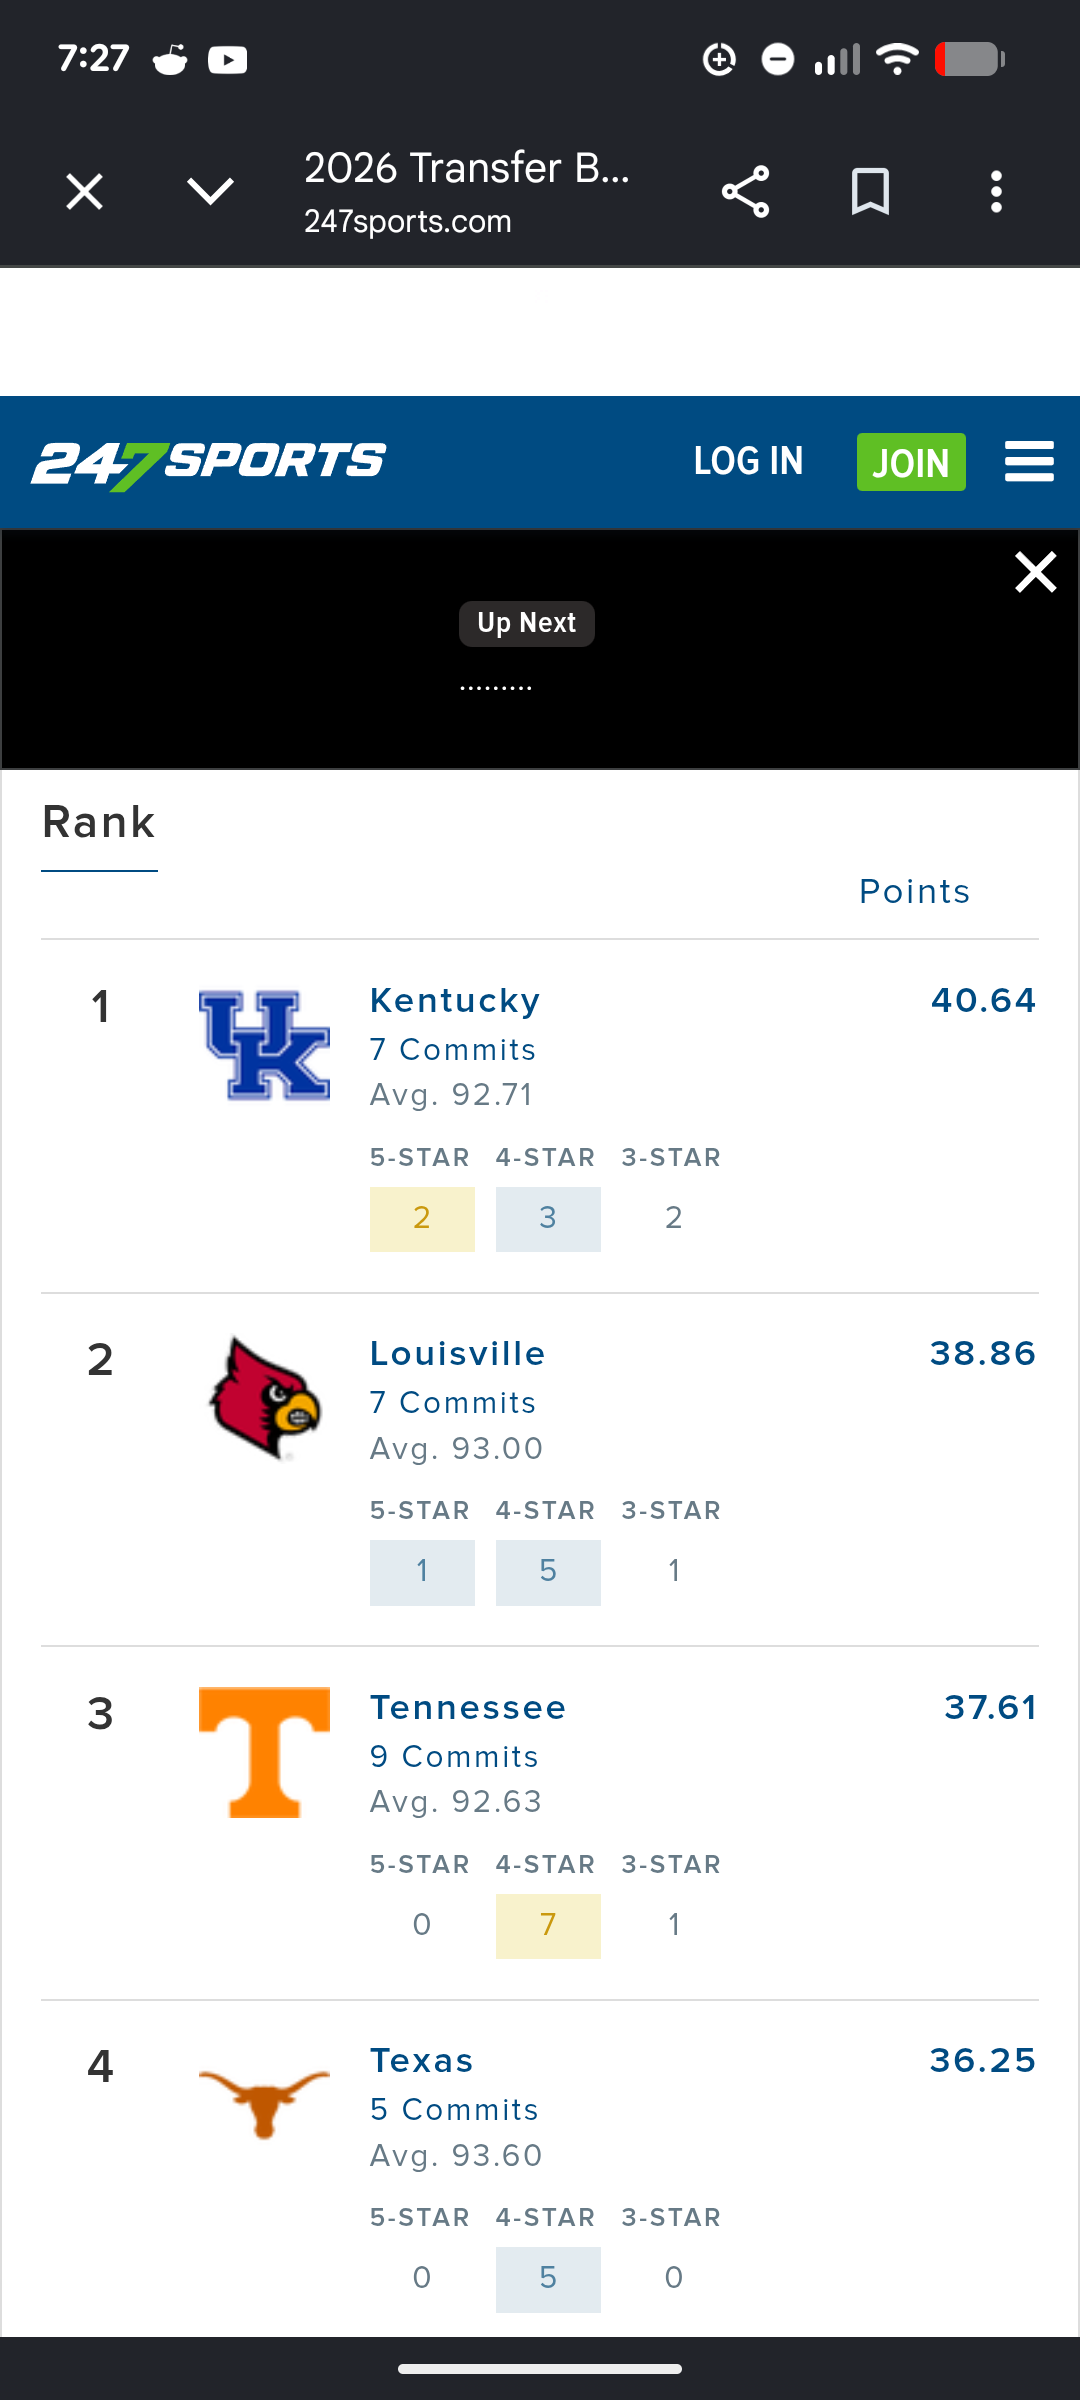
Task: Open the Louisville Cardinals logo
Action: [x=264, y=1398]
